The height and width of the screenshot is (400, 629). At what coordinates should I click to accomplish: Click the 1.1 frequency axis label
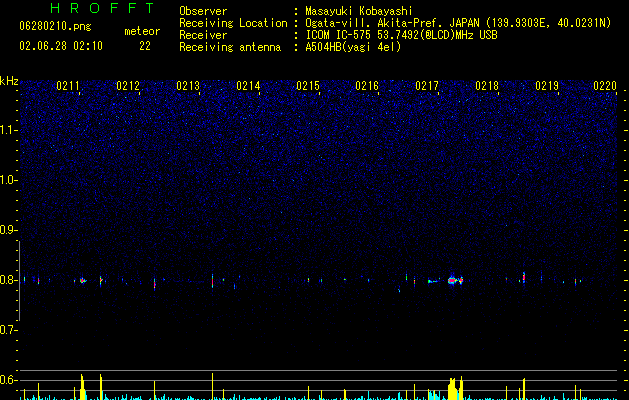point(9,130)
